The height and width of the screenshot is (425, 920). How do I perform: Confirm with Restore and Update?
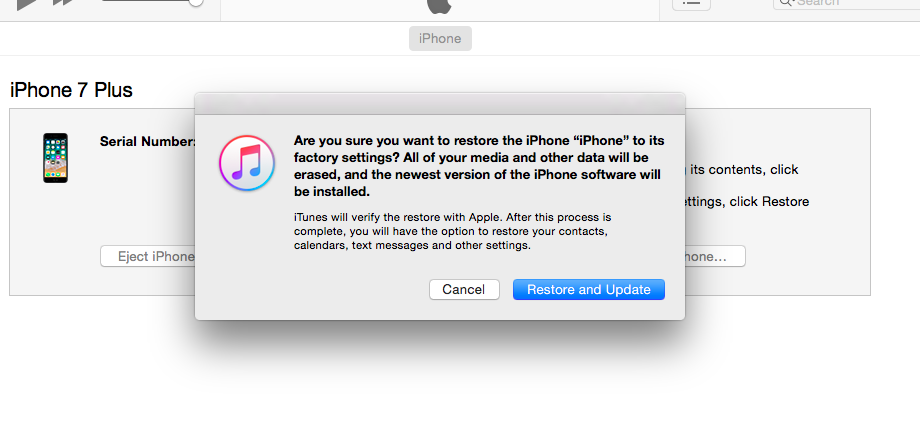pos(588,289)
